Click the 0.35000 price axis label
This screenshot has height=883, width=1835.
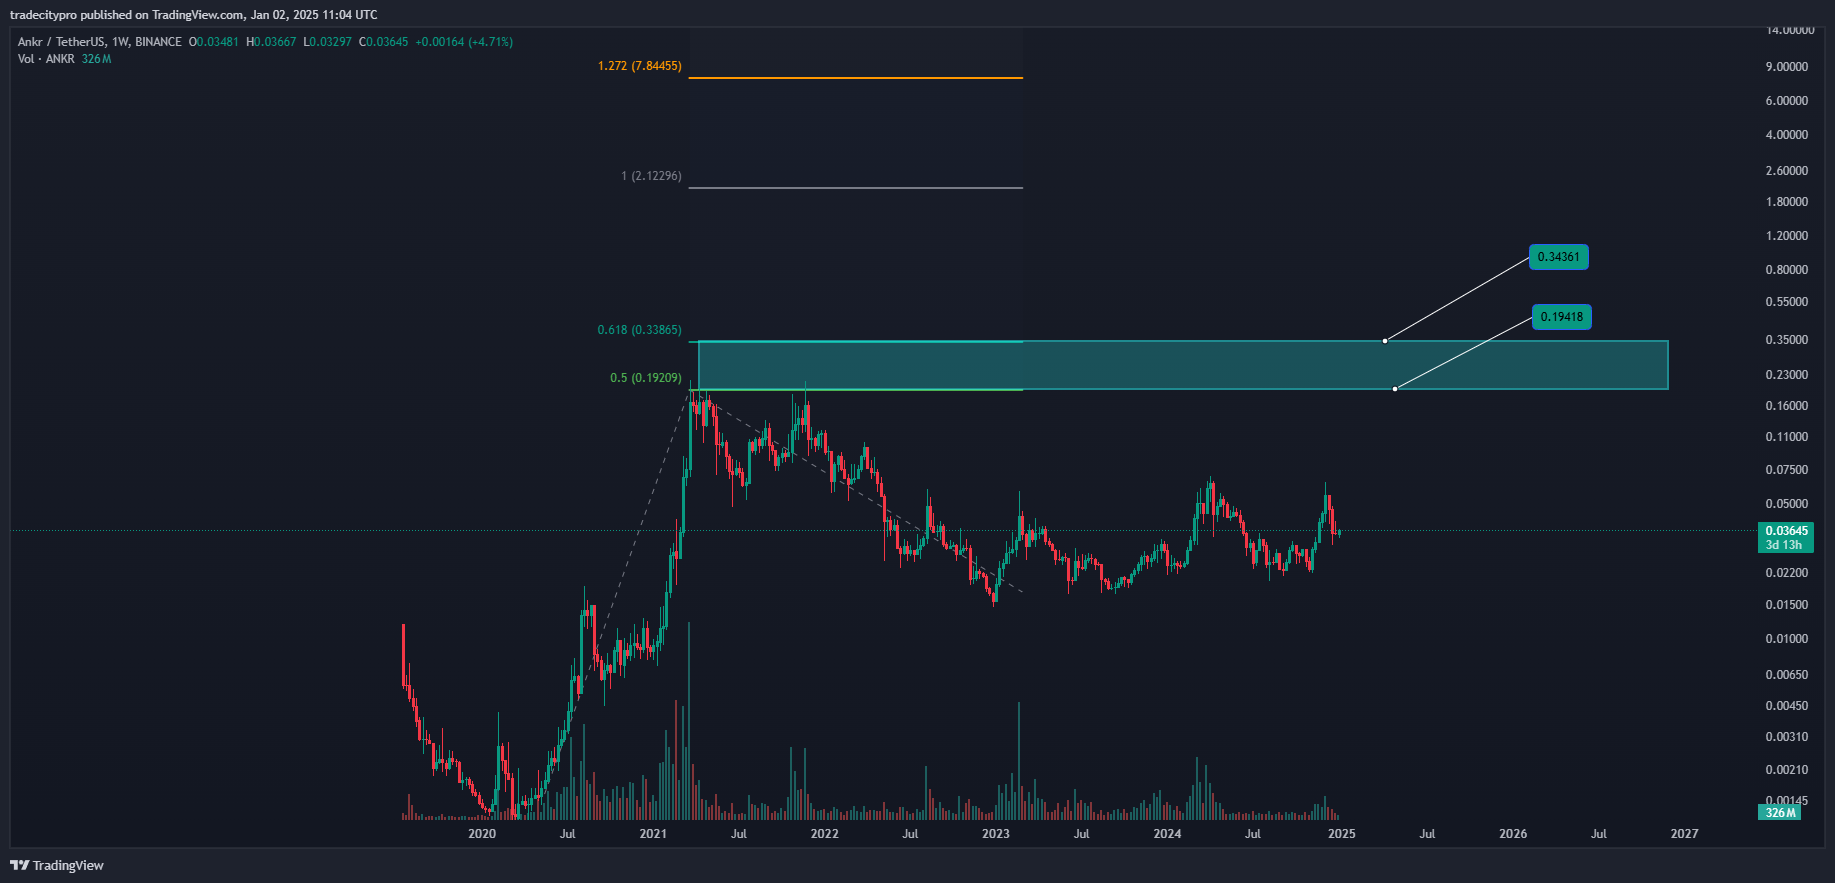pyautogui.click(x=1787, y=340)
